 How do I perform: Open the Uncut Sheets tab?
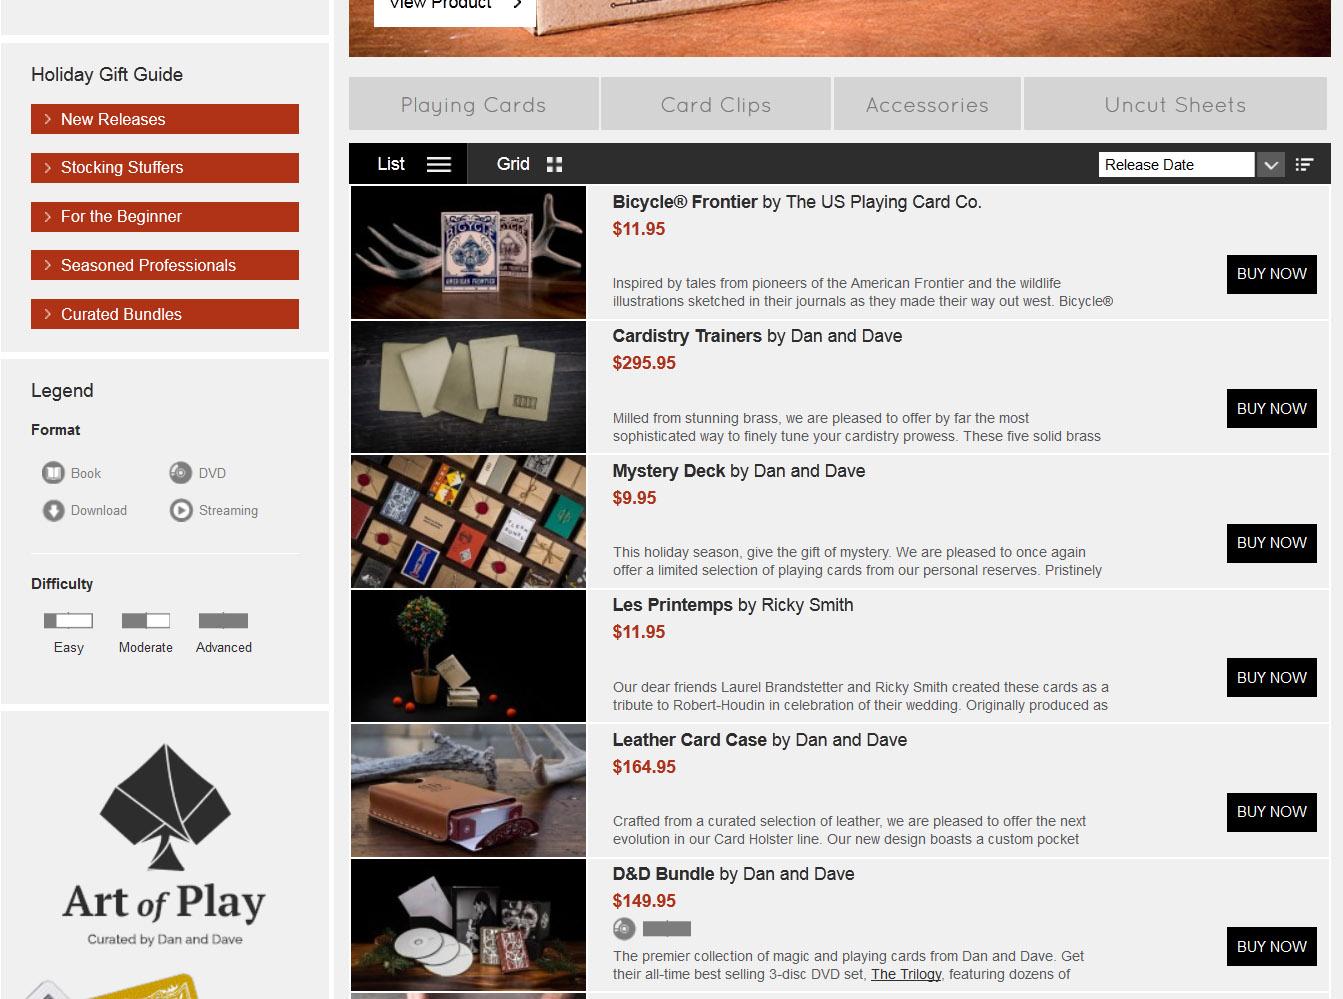(x=1175, y=104)
